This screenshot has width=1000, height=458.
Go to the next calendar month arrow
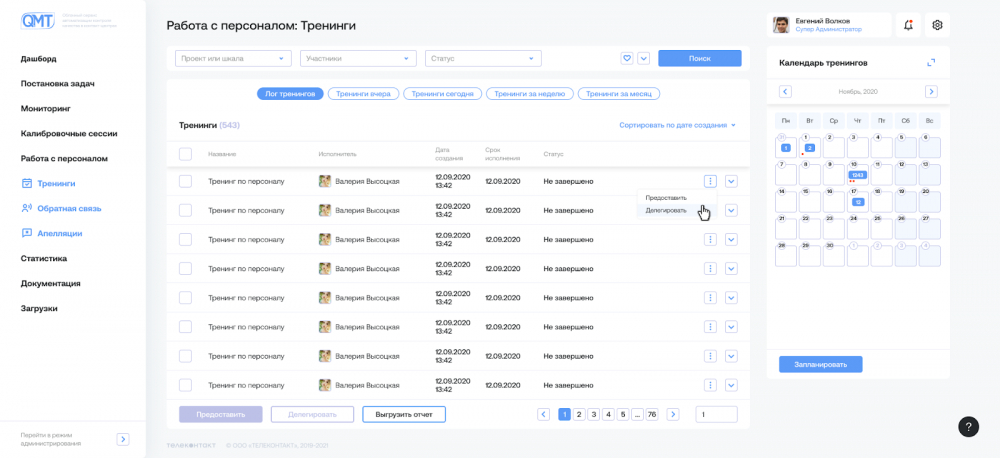[931, 92]
